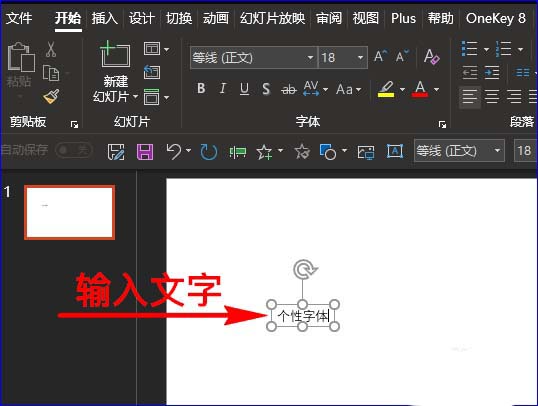Image resolution: width=538 pixels, height=406 pixels.
Task: Select the Format Painter brush
Action: [x=51, y=96]
